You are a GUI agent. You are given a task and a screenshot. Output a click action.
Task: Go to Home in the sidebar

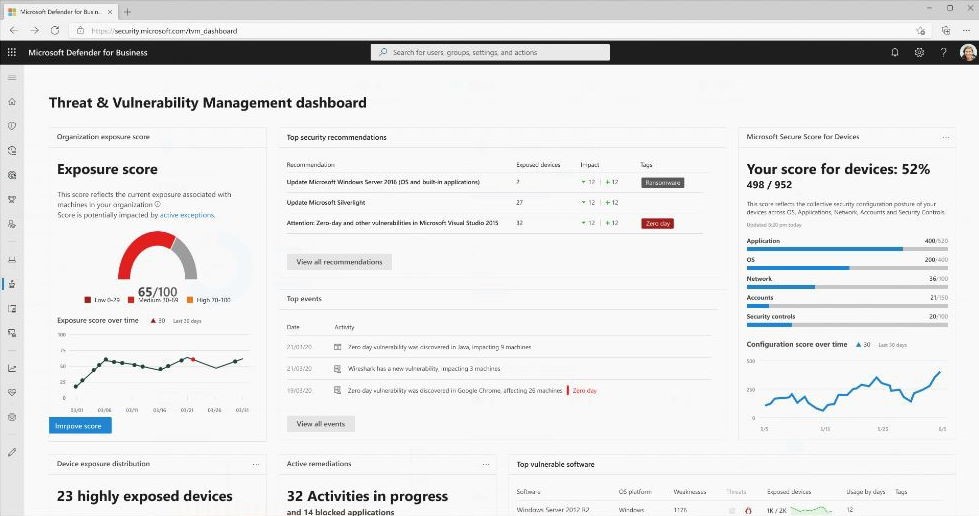12,101
